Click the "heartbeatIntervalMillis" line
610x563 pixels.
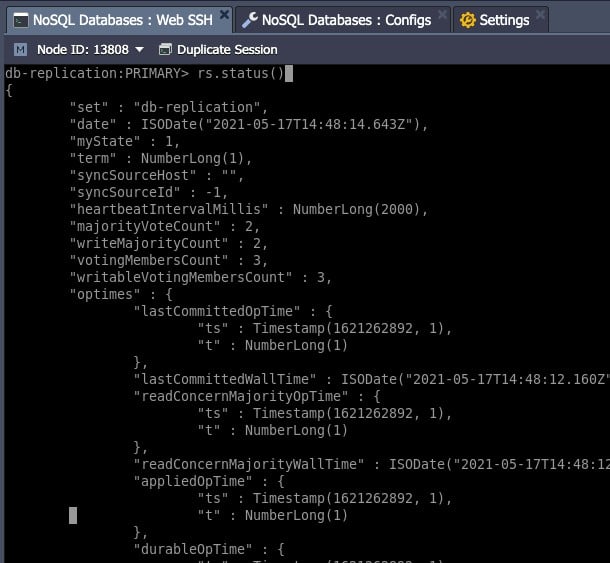click(249, 209)
